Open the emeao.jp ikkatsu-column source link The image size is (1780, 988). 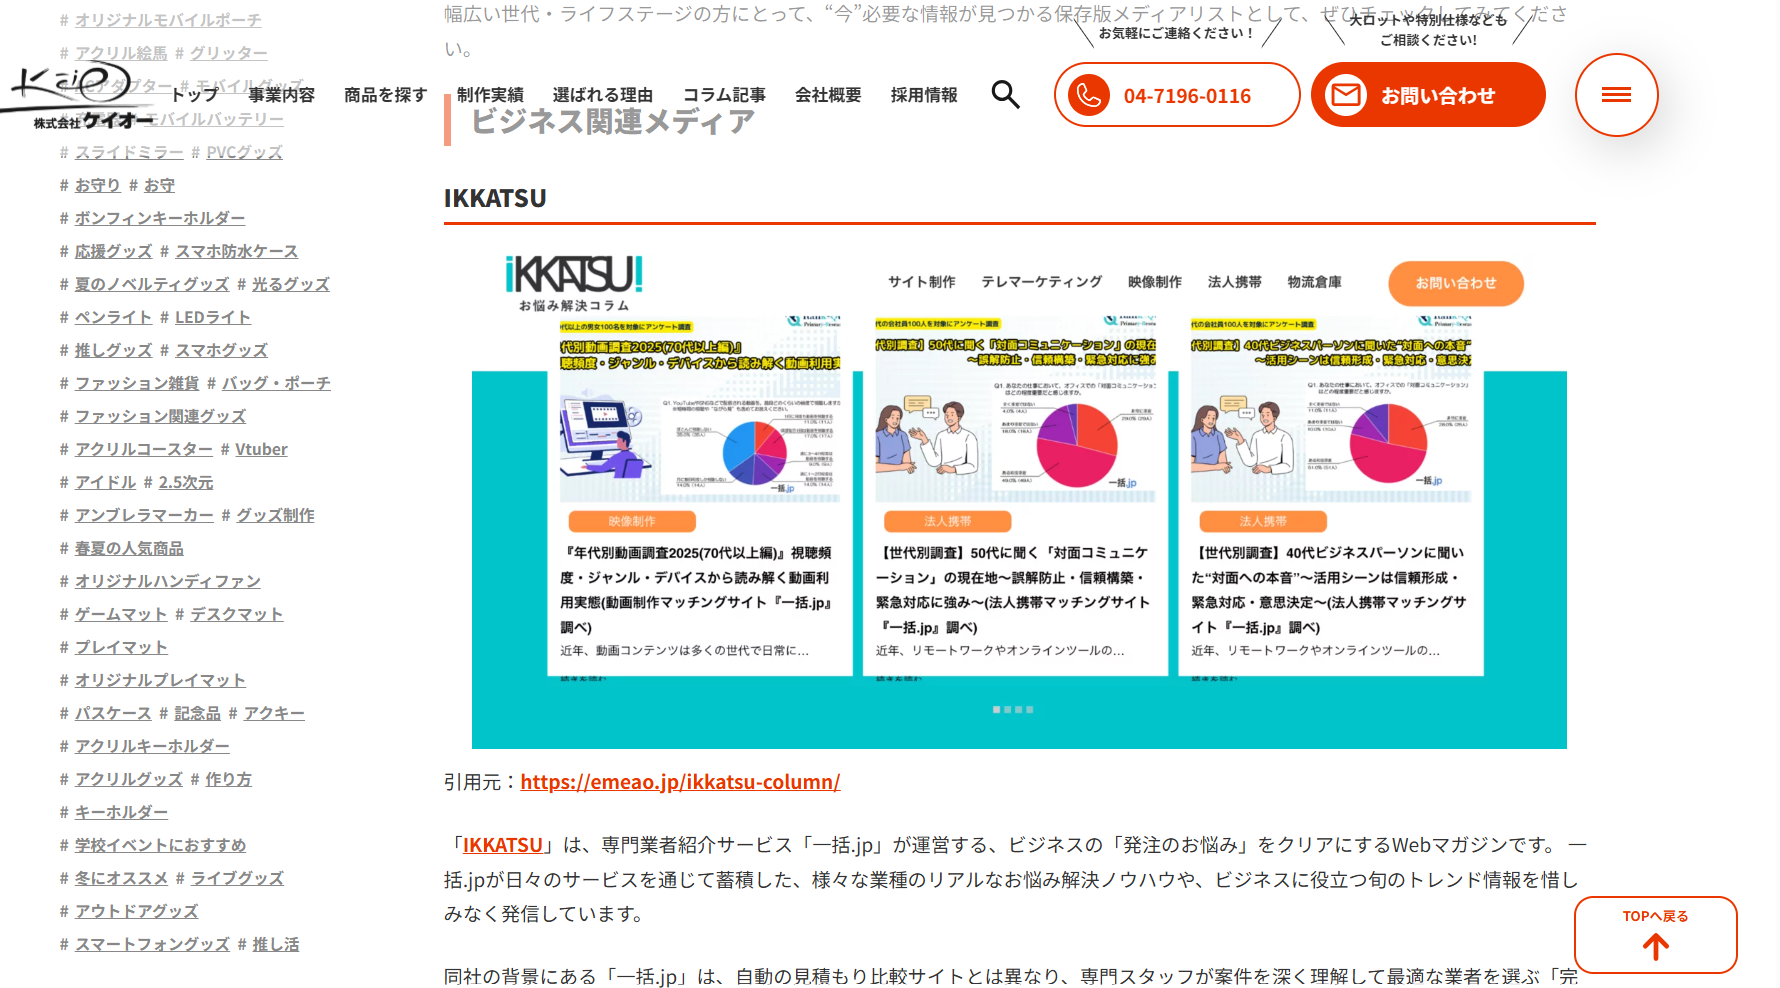[x=680, y=782]
